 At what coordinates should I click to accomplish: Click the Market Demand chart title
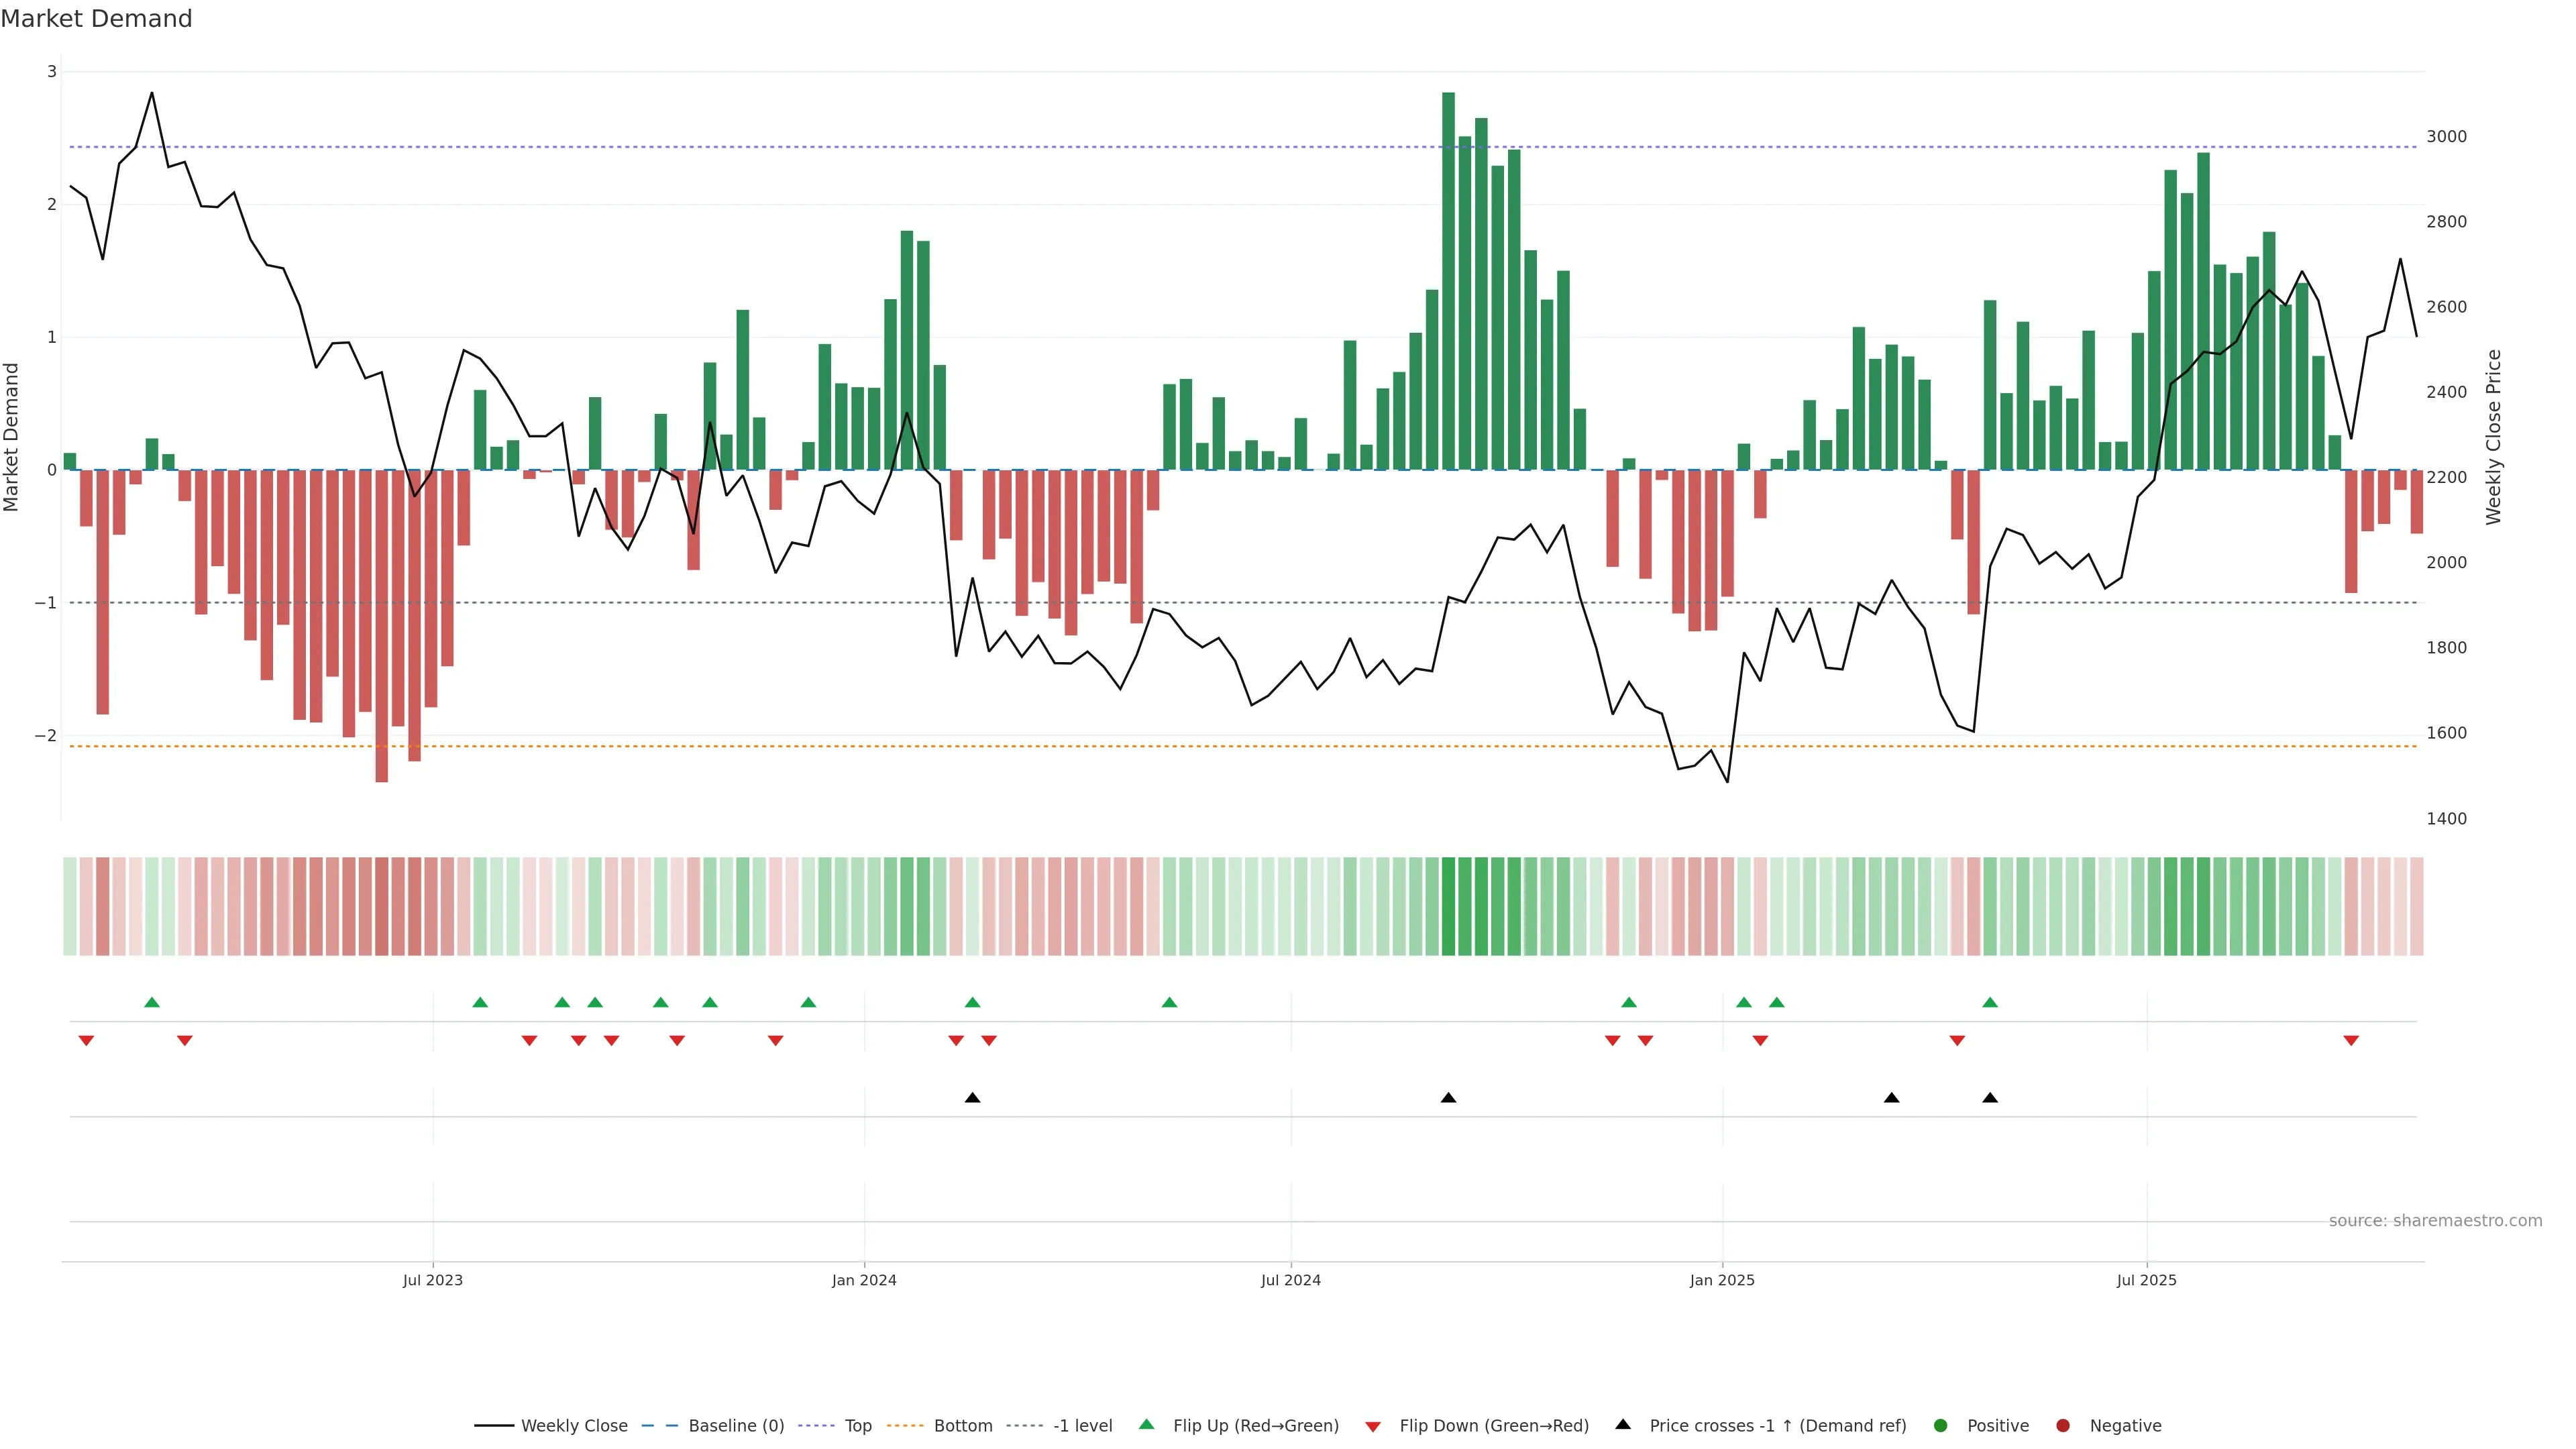(x=96, y=19)
